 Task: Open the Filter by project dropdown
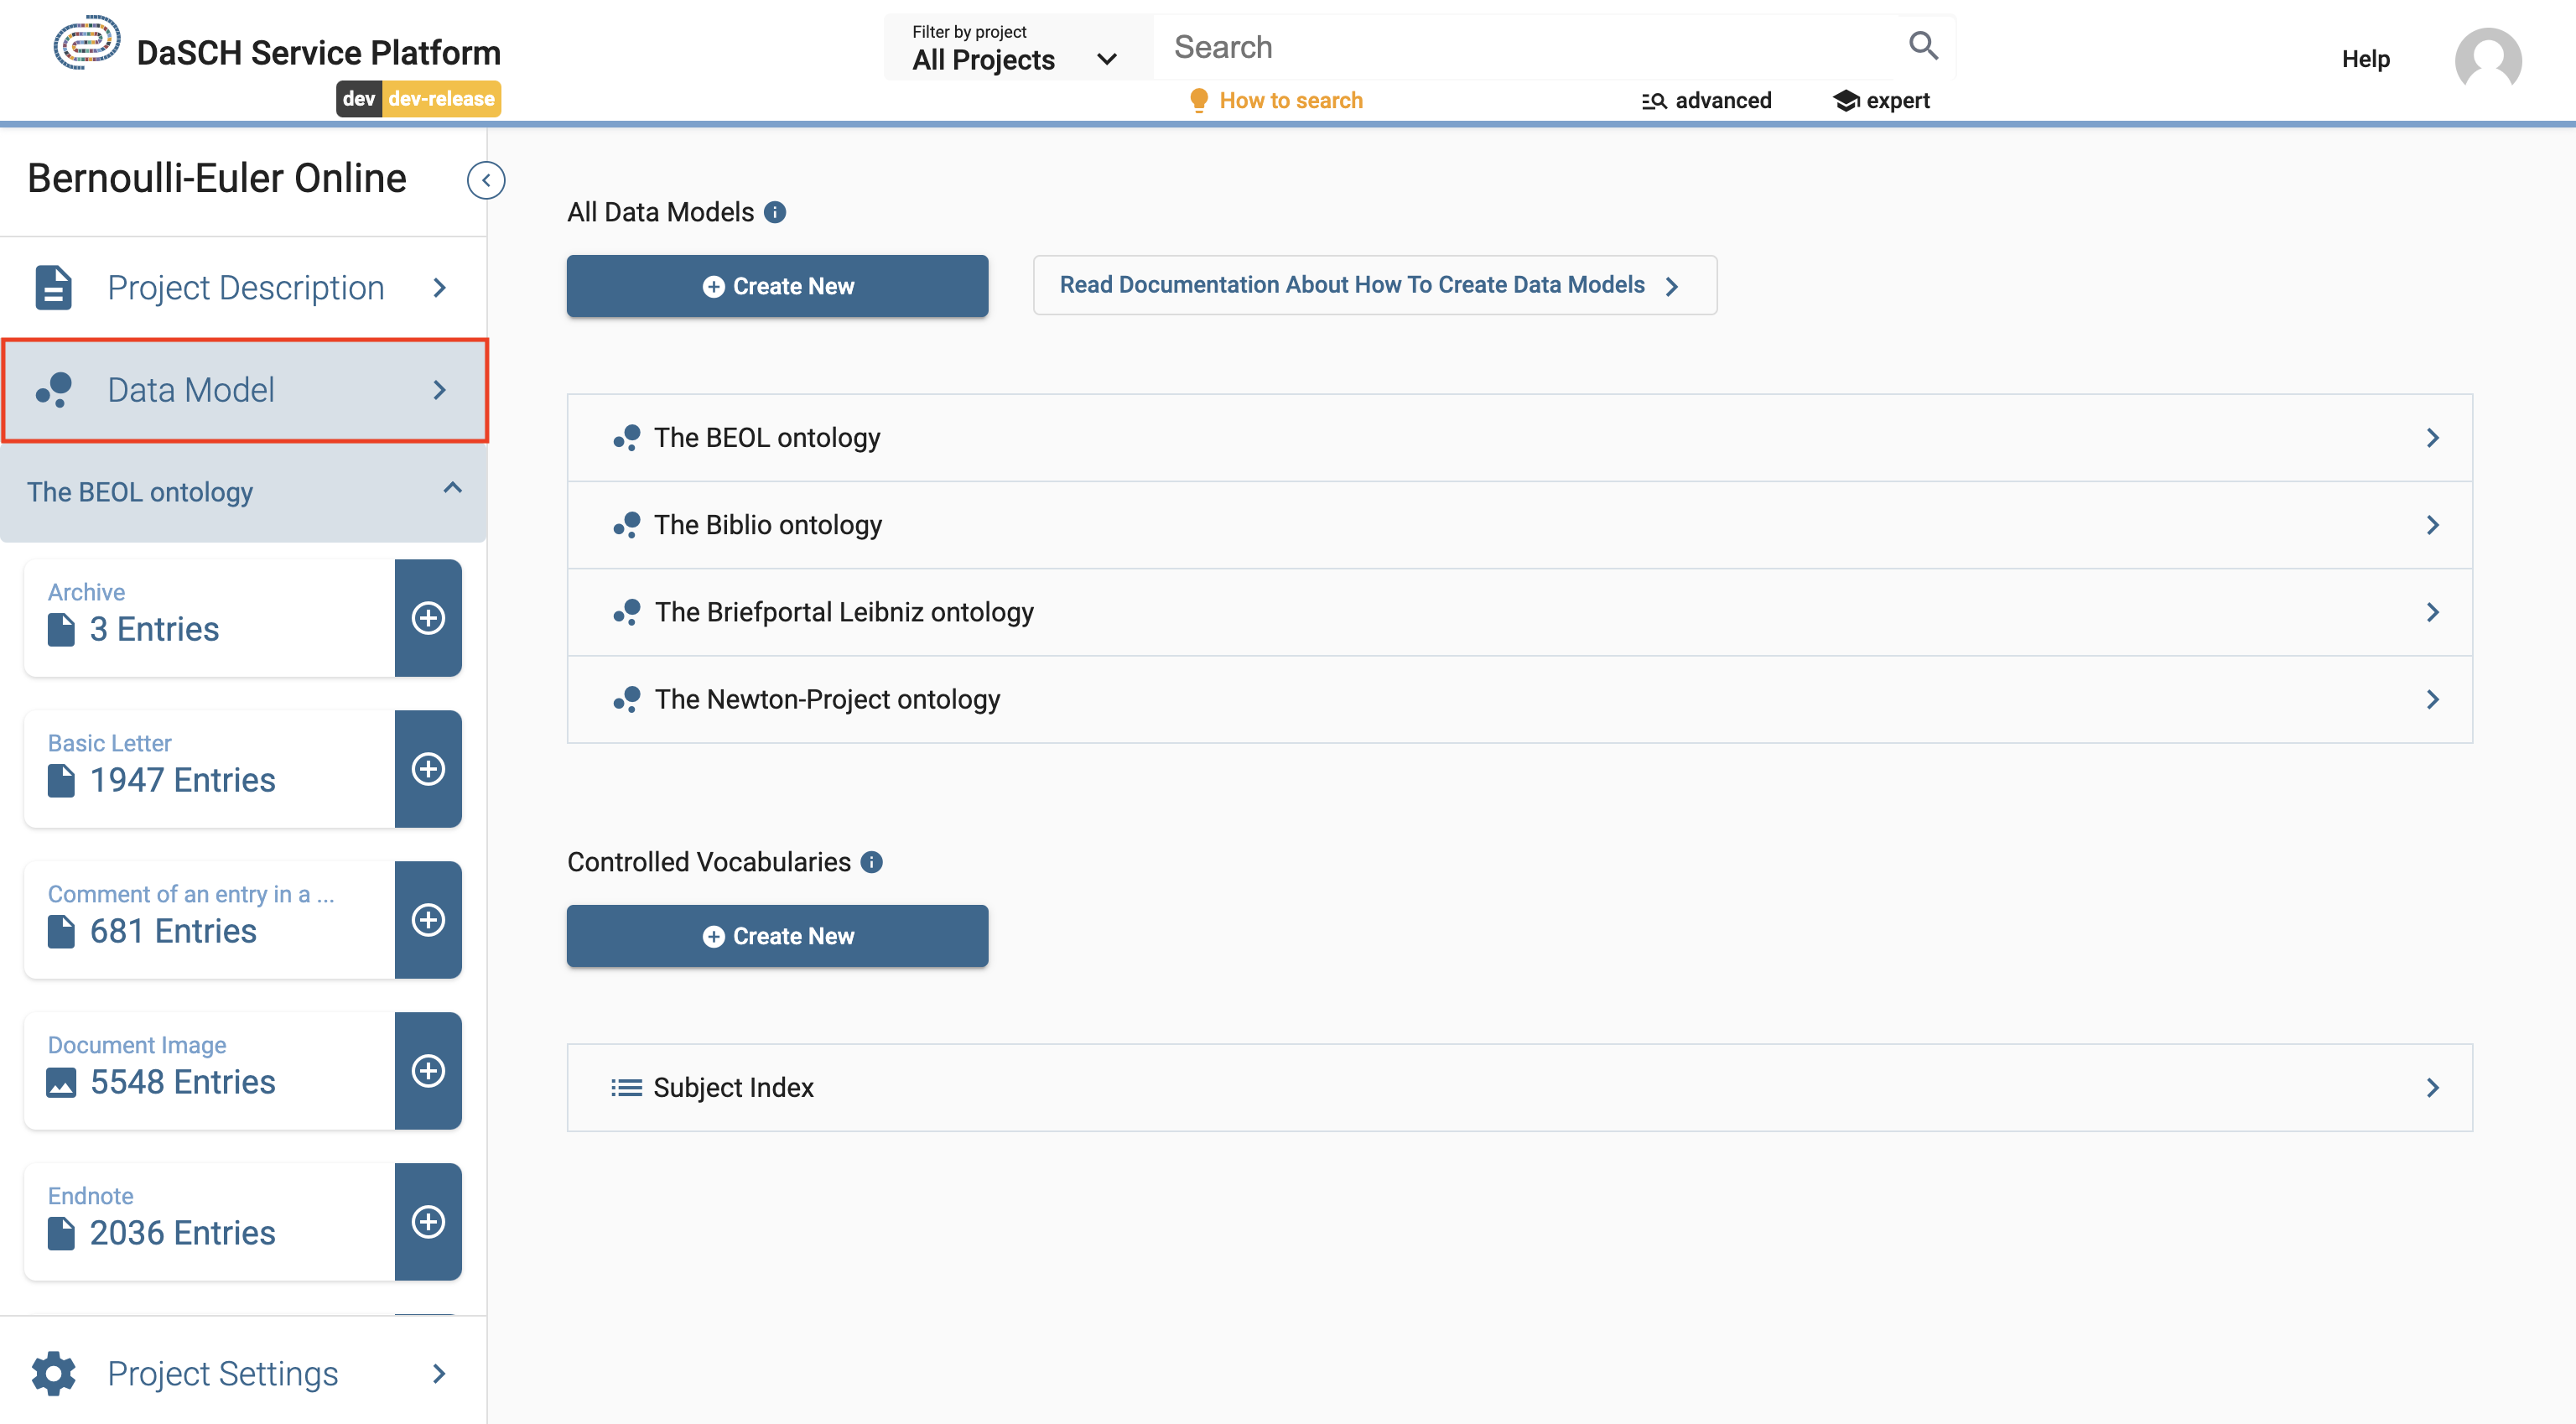pos(1015,48)
